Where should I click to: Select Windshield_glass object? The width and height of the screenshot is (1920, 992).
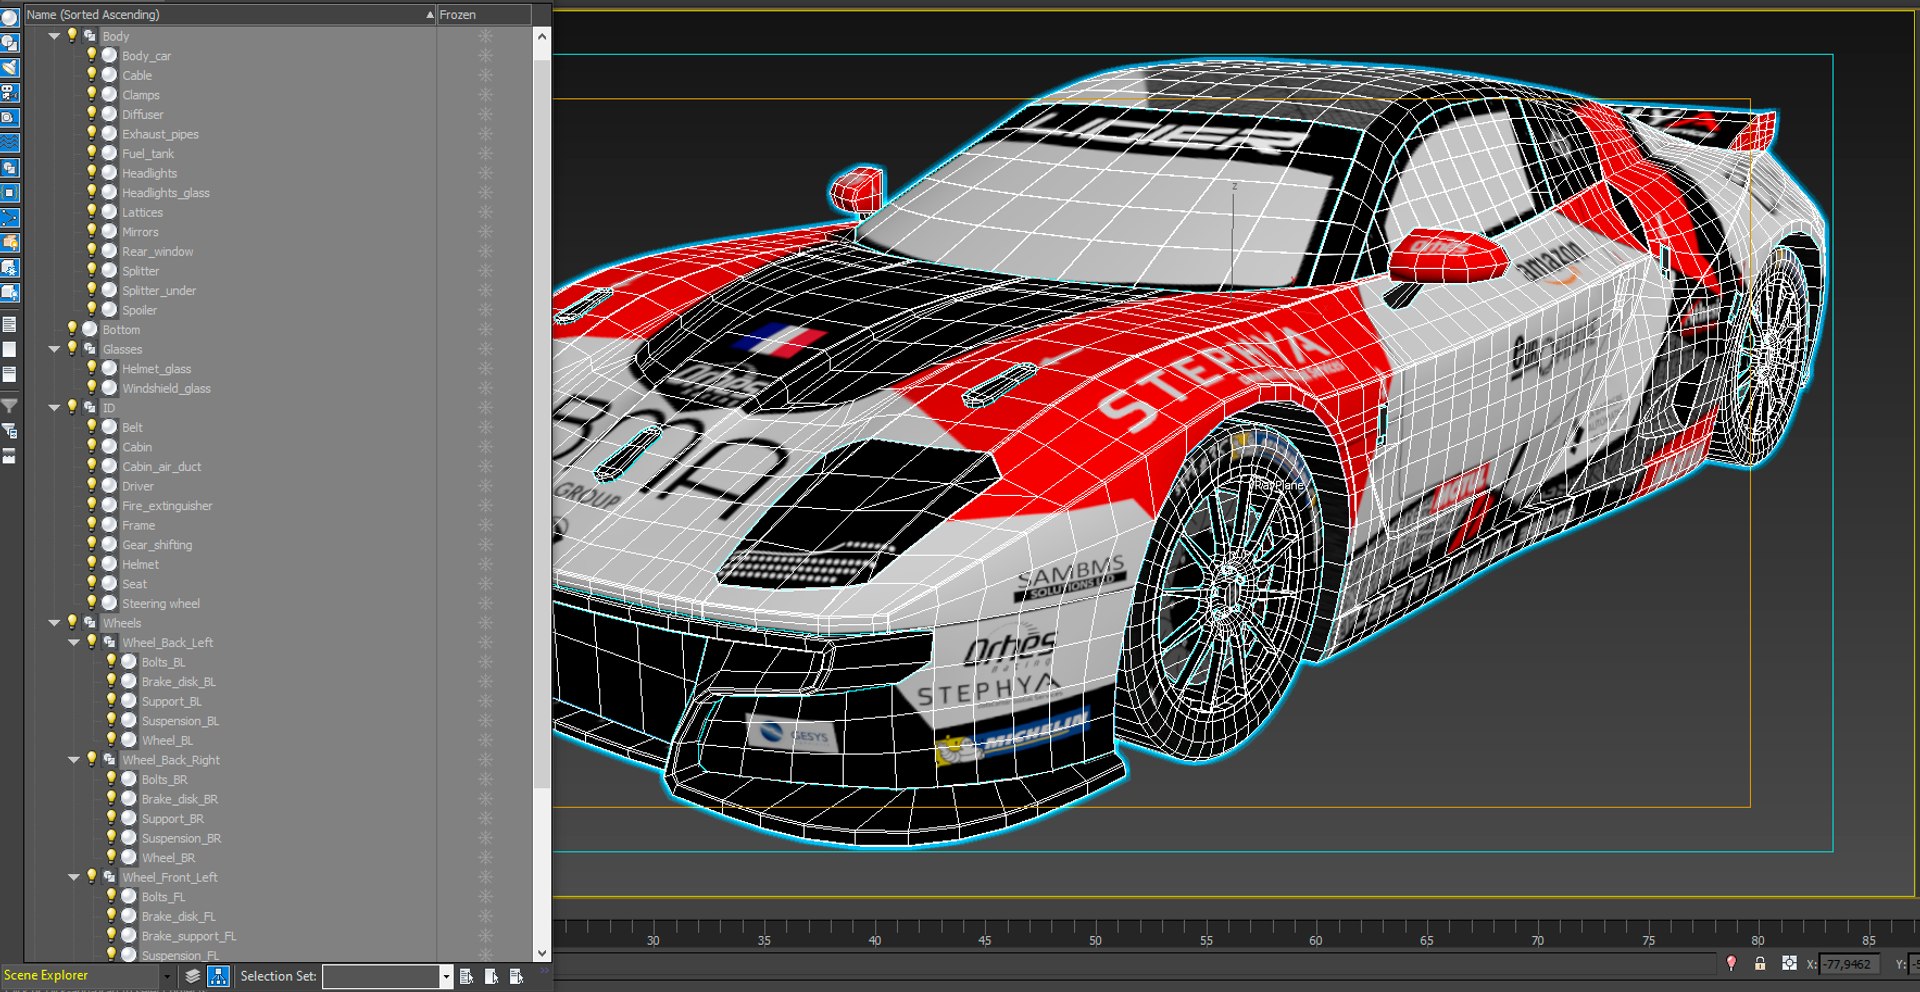(166, 388)
